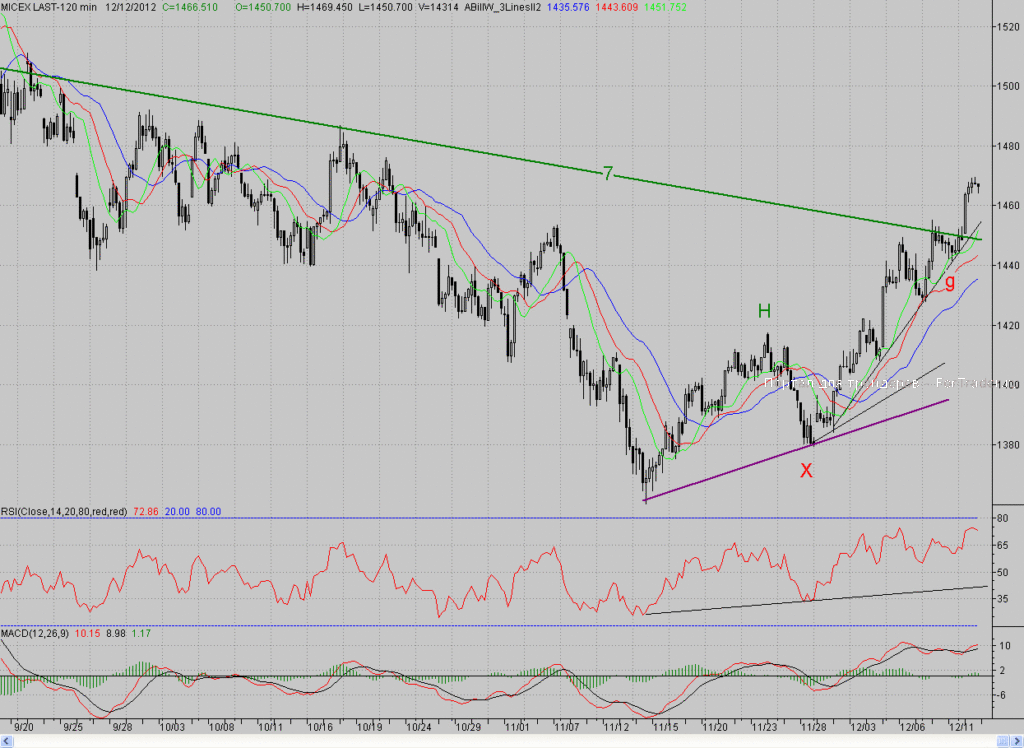Click the 10/03 date axis label
This screenshot has height=748, width=1024.
172,726
